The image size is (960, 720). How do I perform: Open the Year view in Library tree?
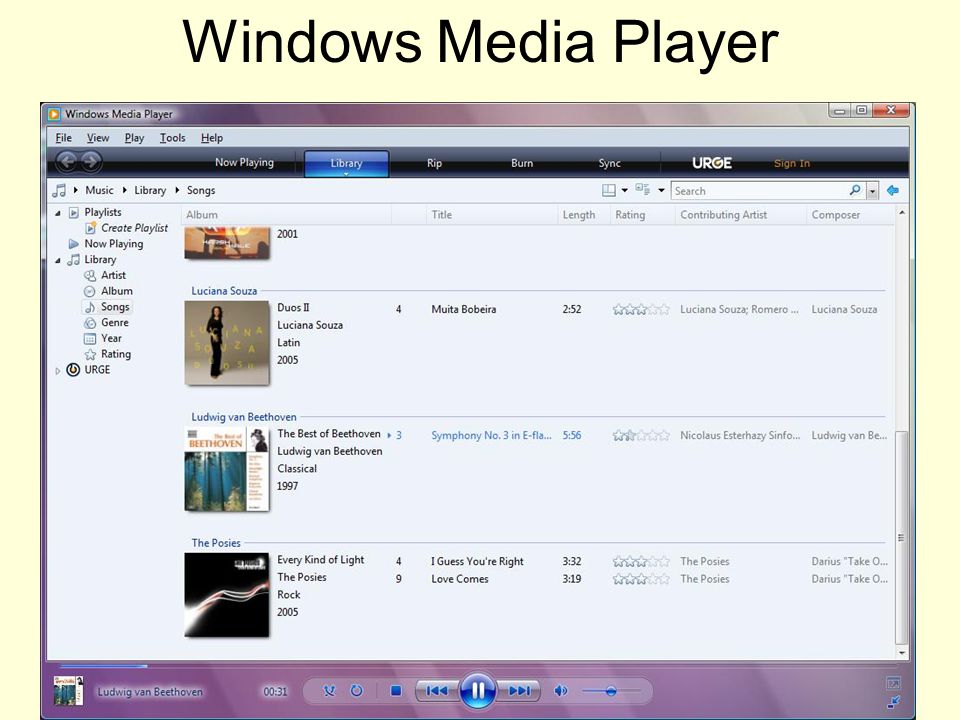click(x=111, y=339)
